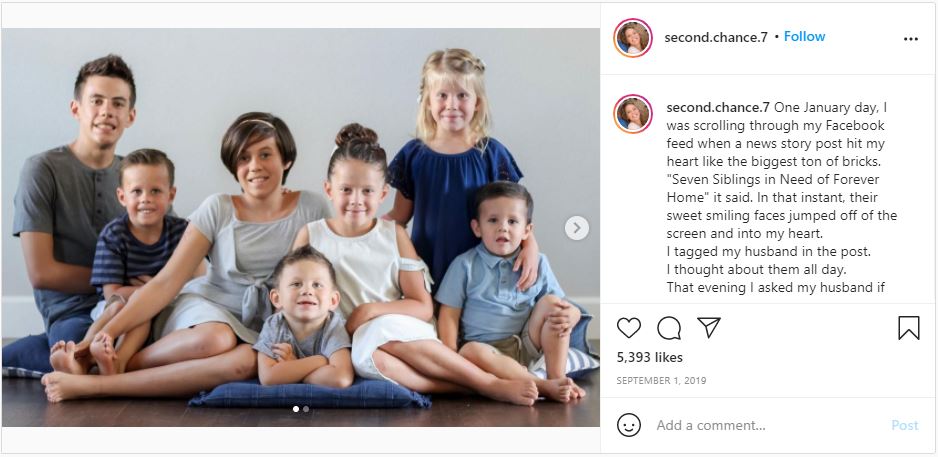Open second.chance.7 username in the caption

tap(718, 108)
